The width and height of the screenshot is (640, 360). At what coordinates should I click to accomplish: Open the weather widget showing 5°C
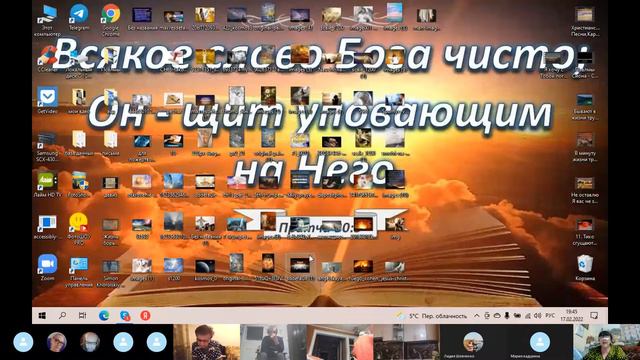coord(432,316)
